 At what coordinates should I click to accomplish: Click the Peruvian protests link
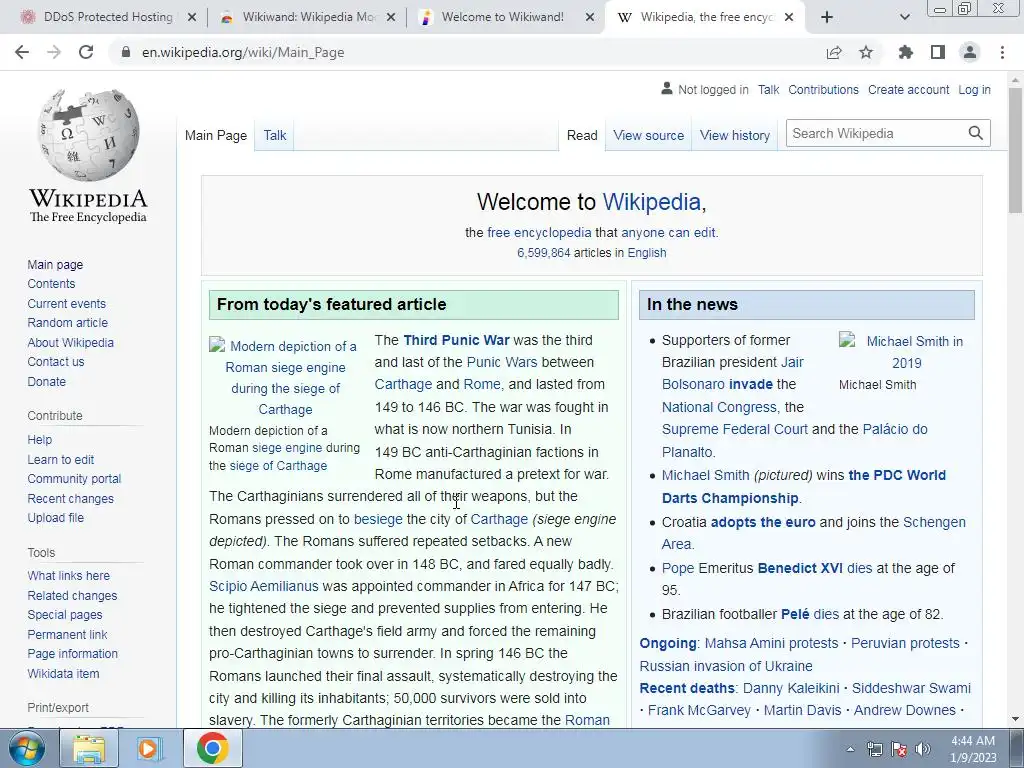point(905,643)
